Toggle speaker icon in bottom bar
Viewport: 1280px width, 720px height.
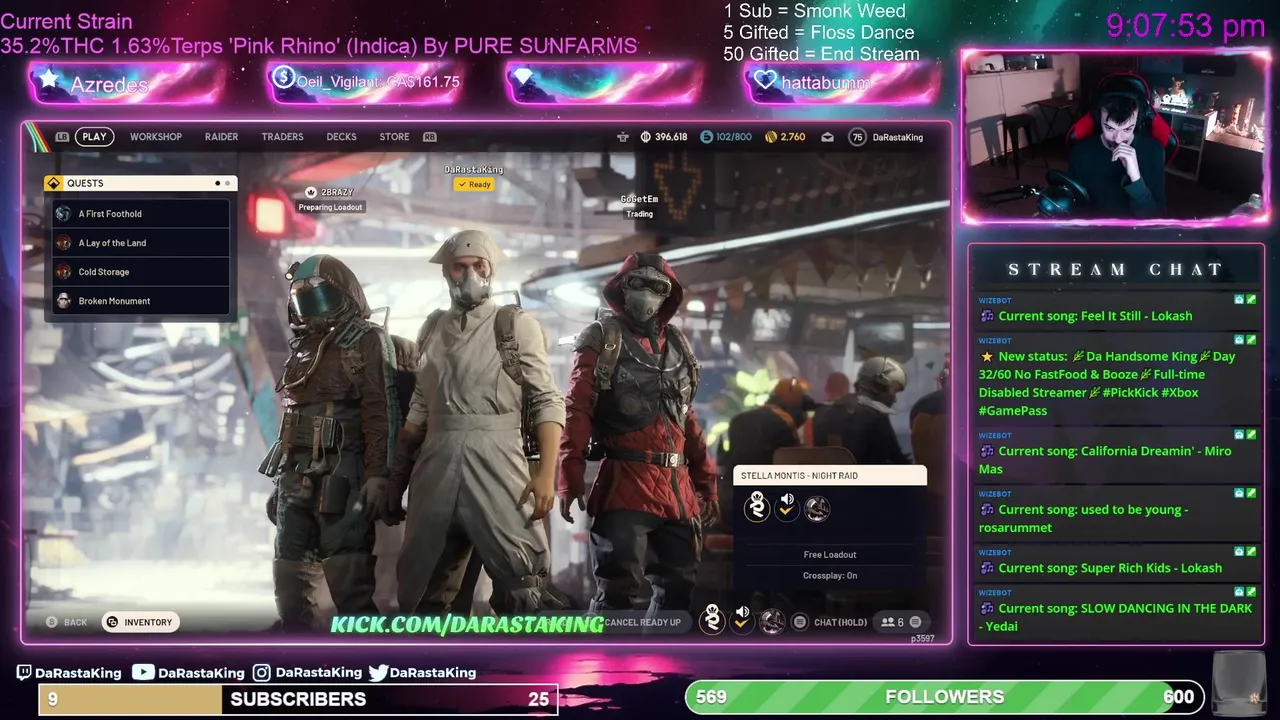[x=742, y=618]
